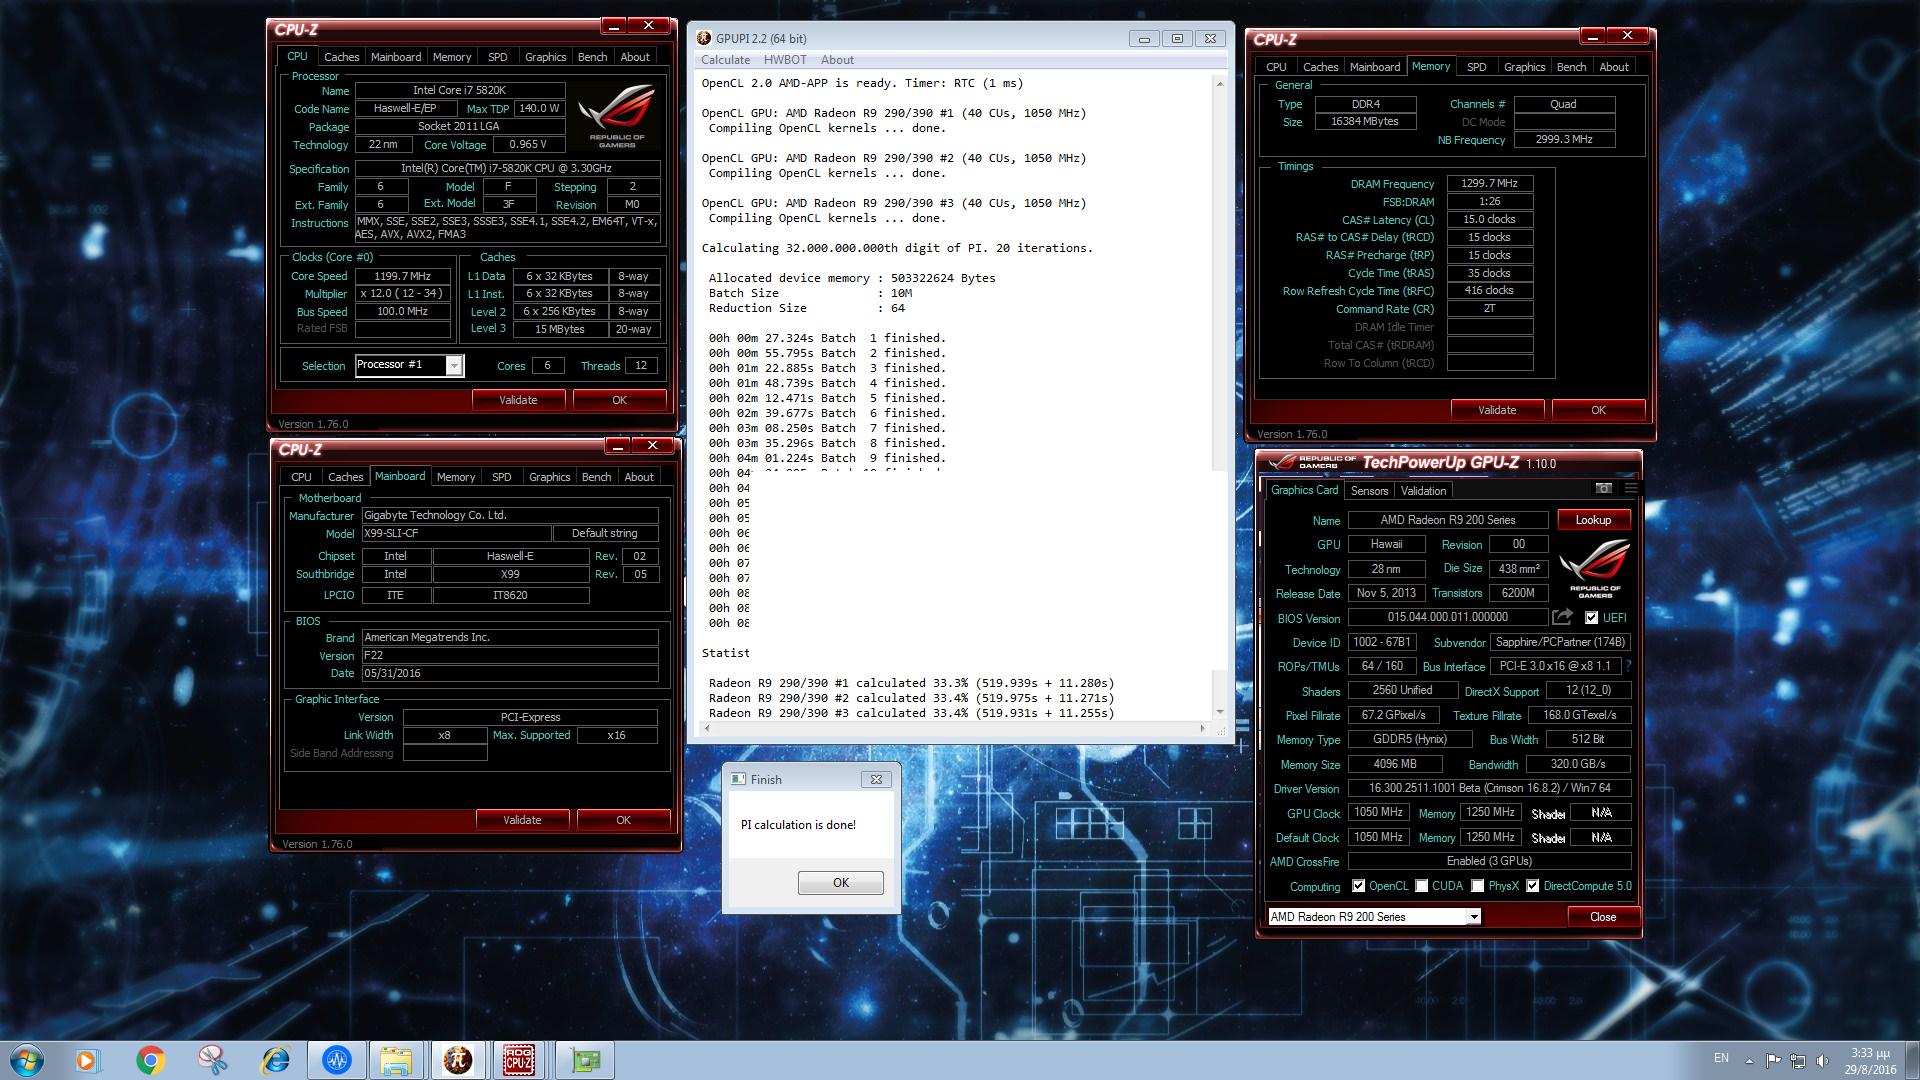Switch to Sensors tab in GPU-Z
Viewport: 1920px width, 1080px height.
[1369, 490]
